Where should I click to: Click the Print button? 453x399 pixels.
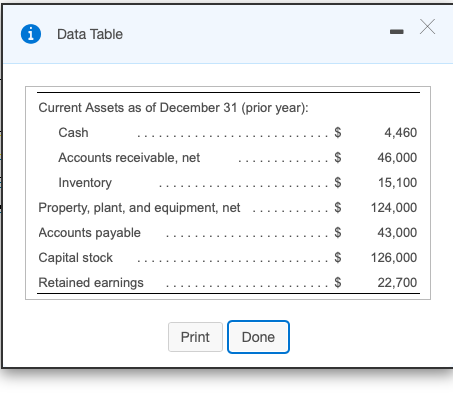(195, 337)
